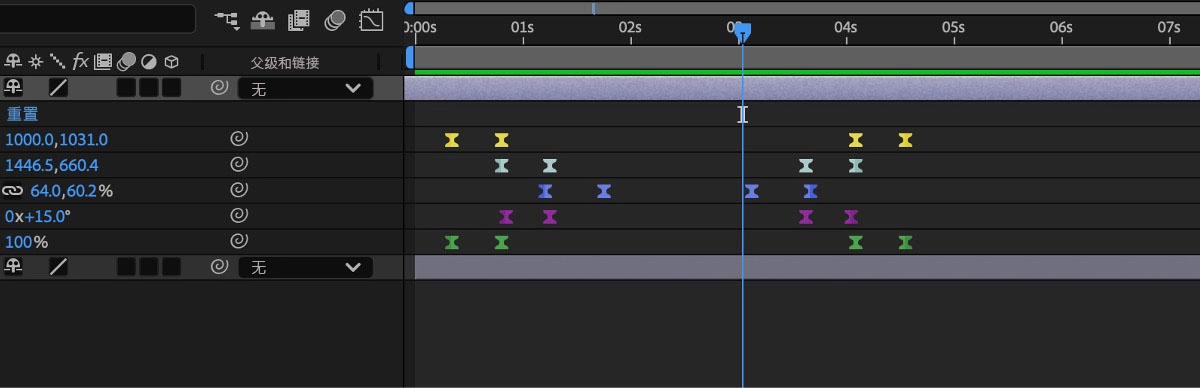Click the position value 1446.5,660.4
This screenshot has height=388, width=1200.
pyautogui.click(x=52, y=164)
